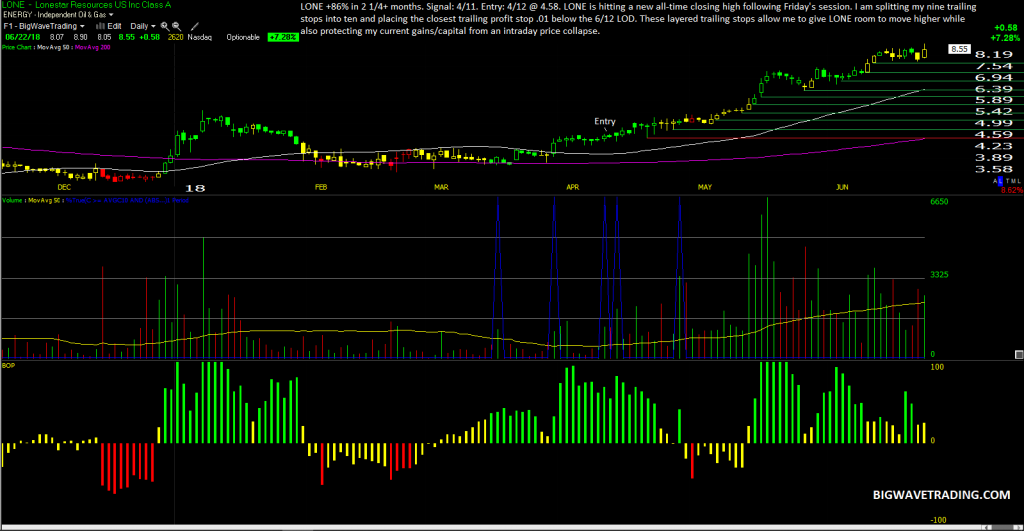Click the 8.90 high price value
This screenshot has width=1024, height=531.
coord(80,37)
